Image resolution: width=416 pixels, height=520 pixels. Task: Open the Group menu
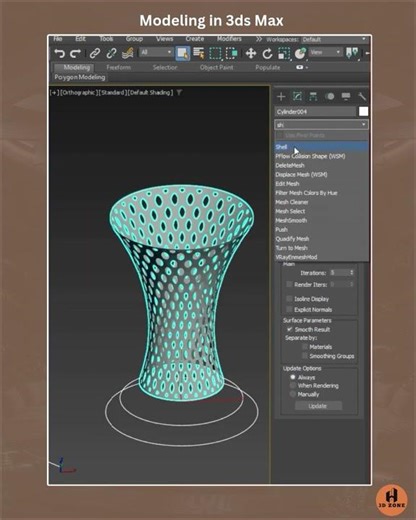(134, 39)
